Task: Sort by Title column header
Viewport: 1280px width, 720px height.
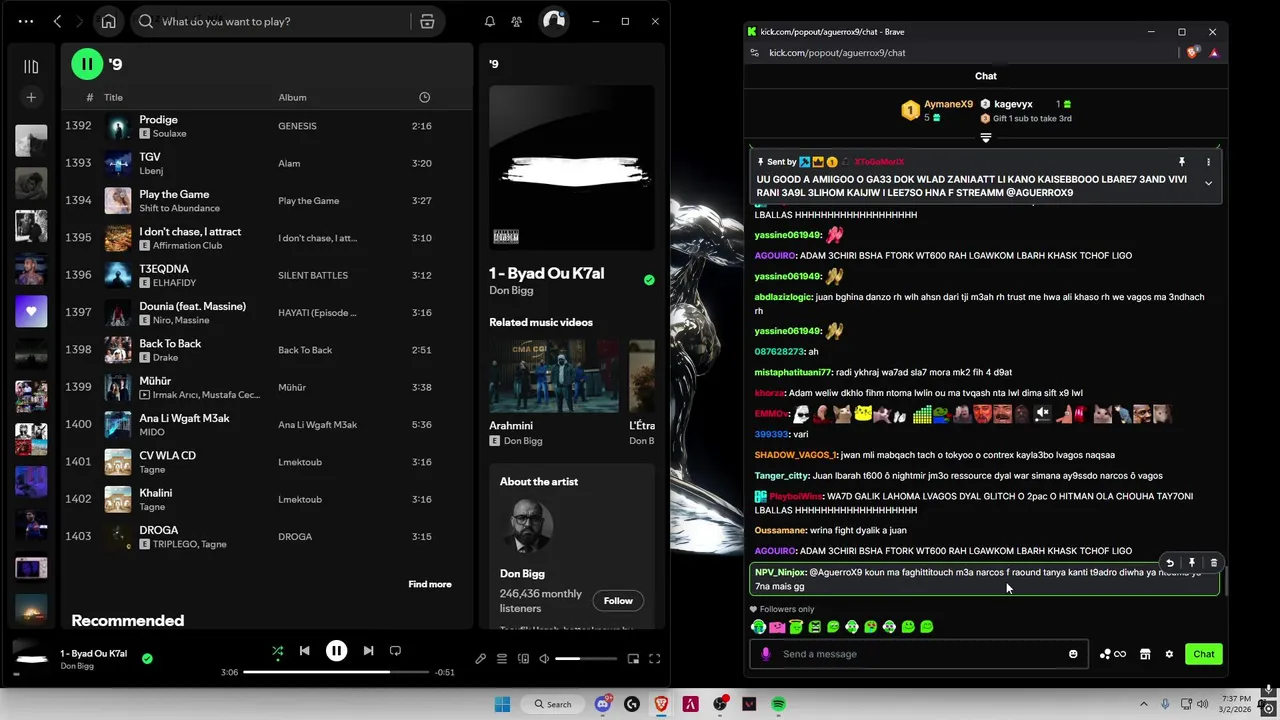Action: 113,97
